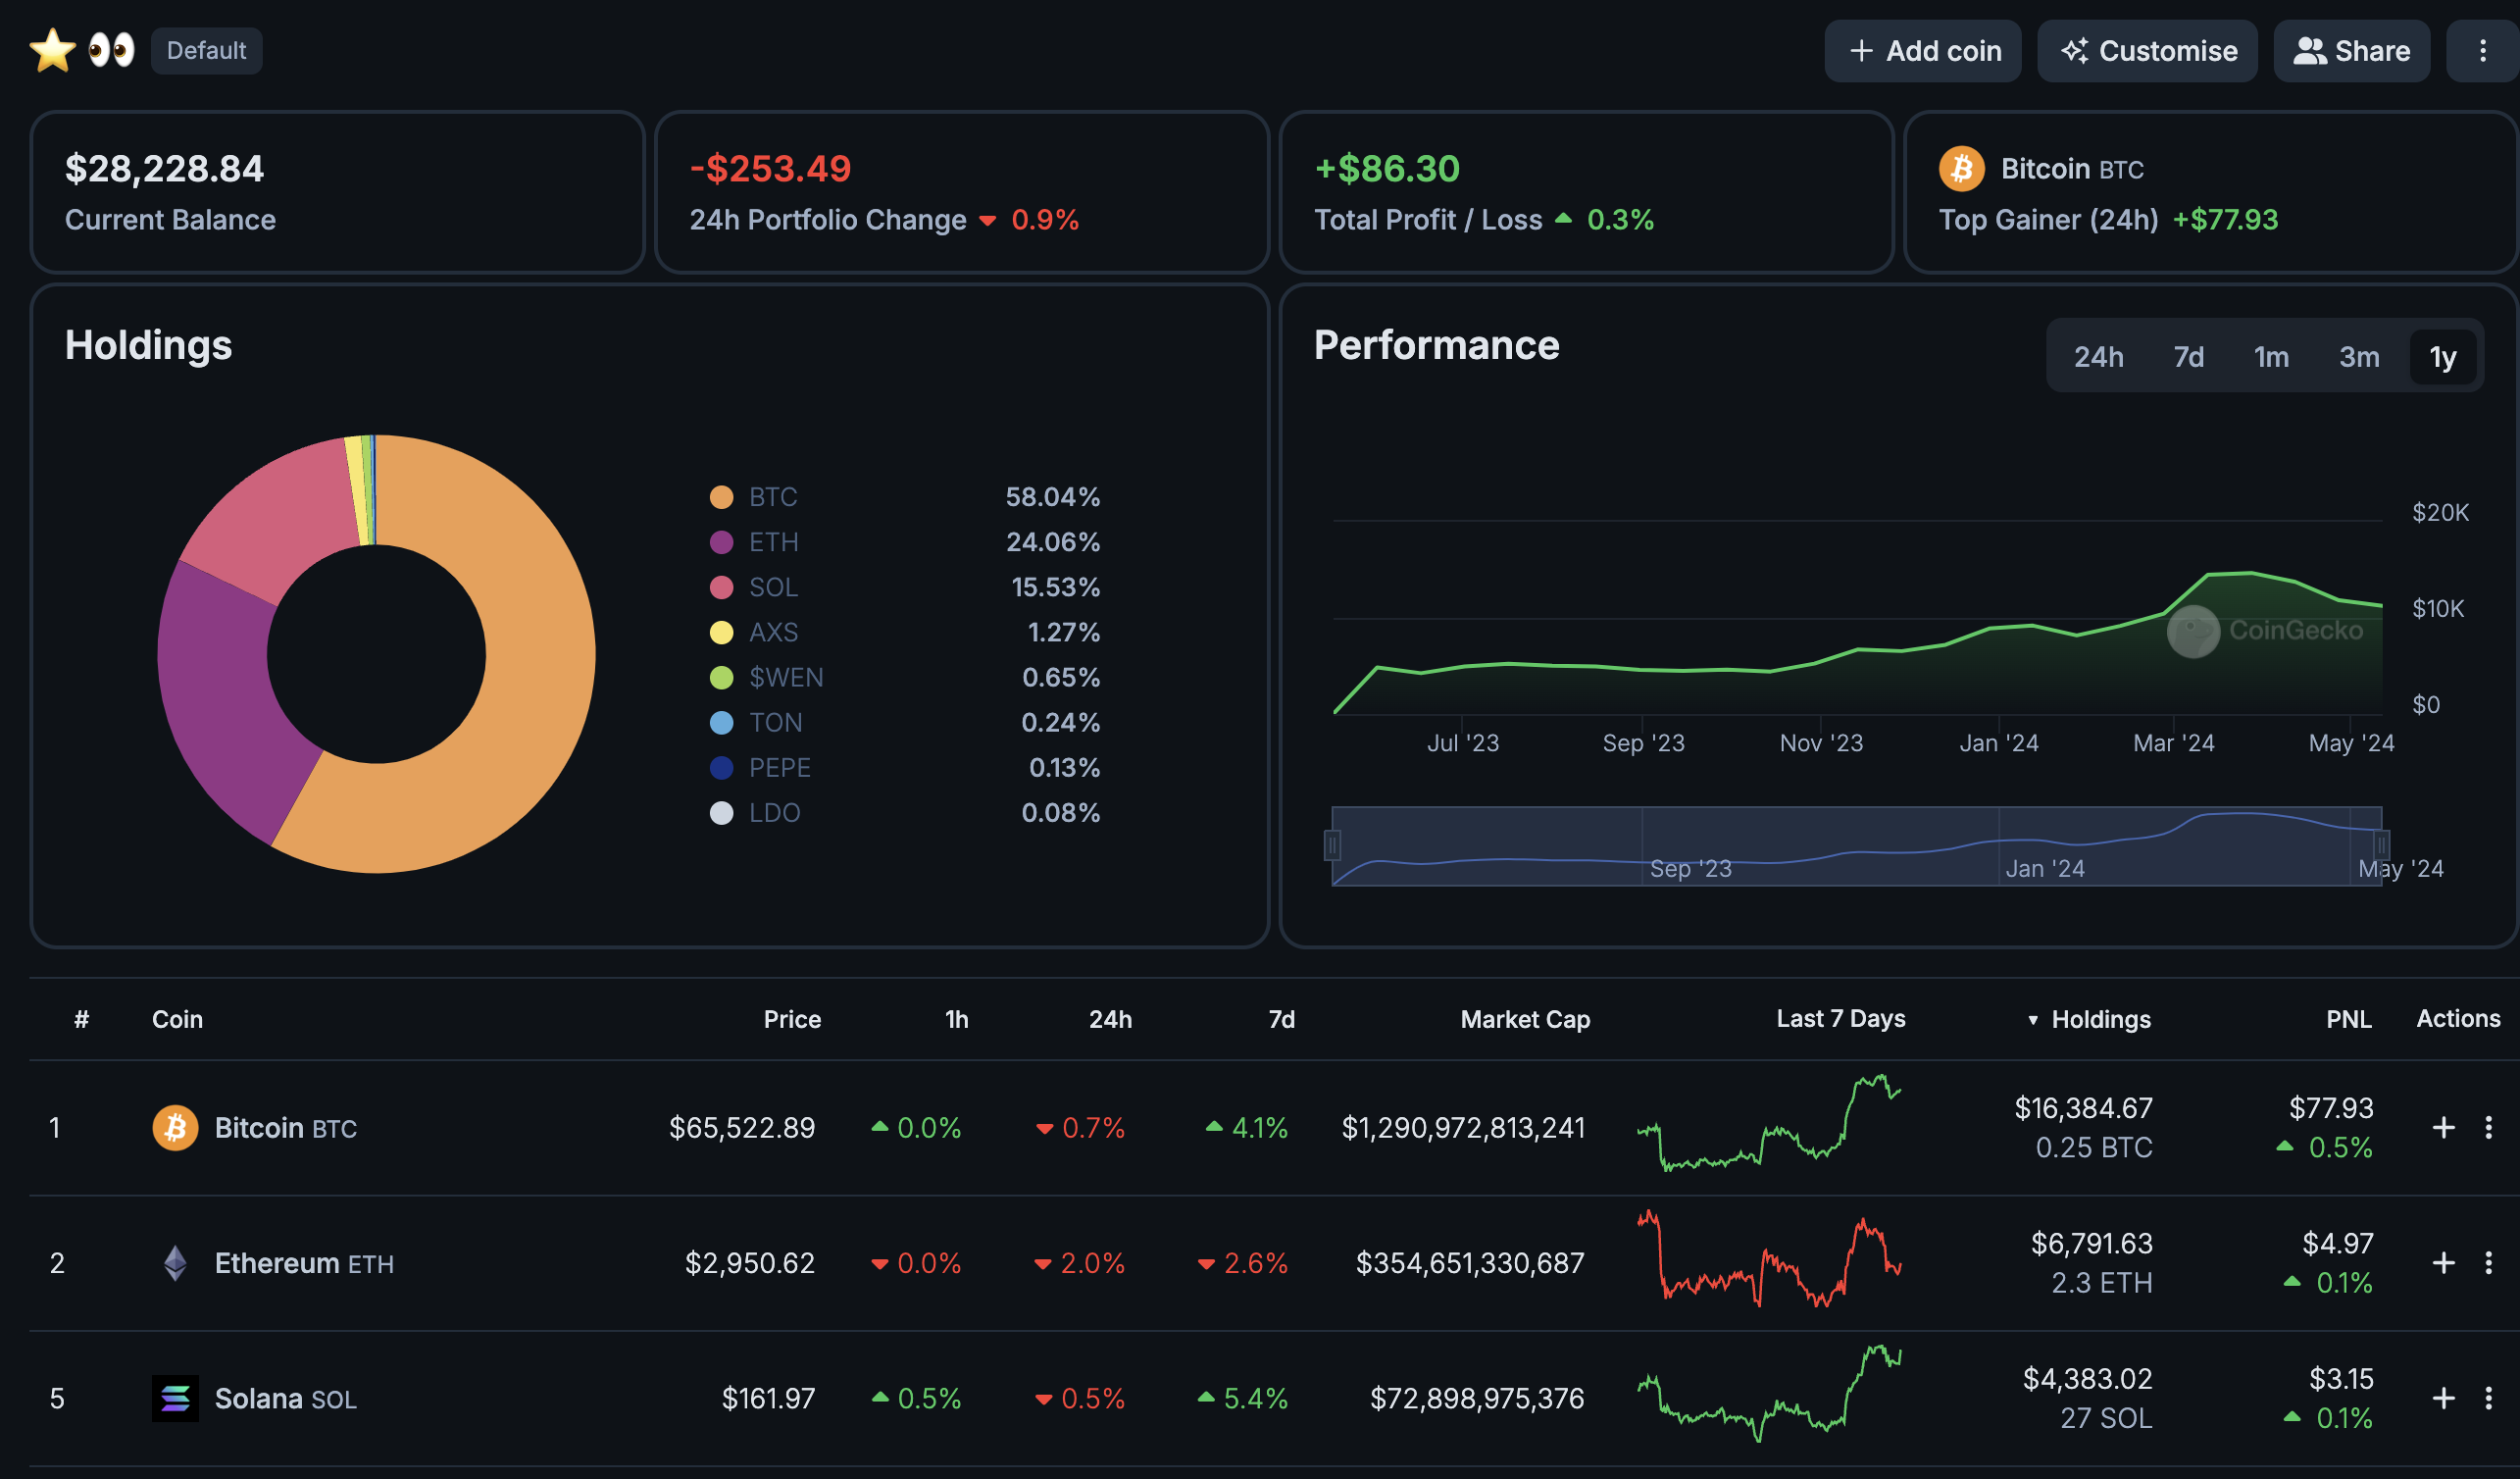This screenshot has height=1479, width=2520.
Task: Open three-dot actions menu for Ethereum
Action: (x=2488, y=1262)
